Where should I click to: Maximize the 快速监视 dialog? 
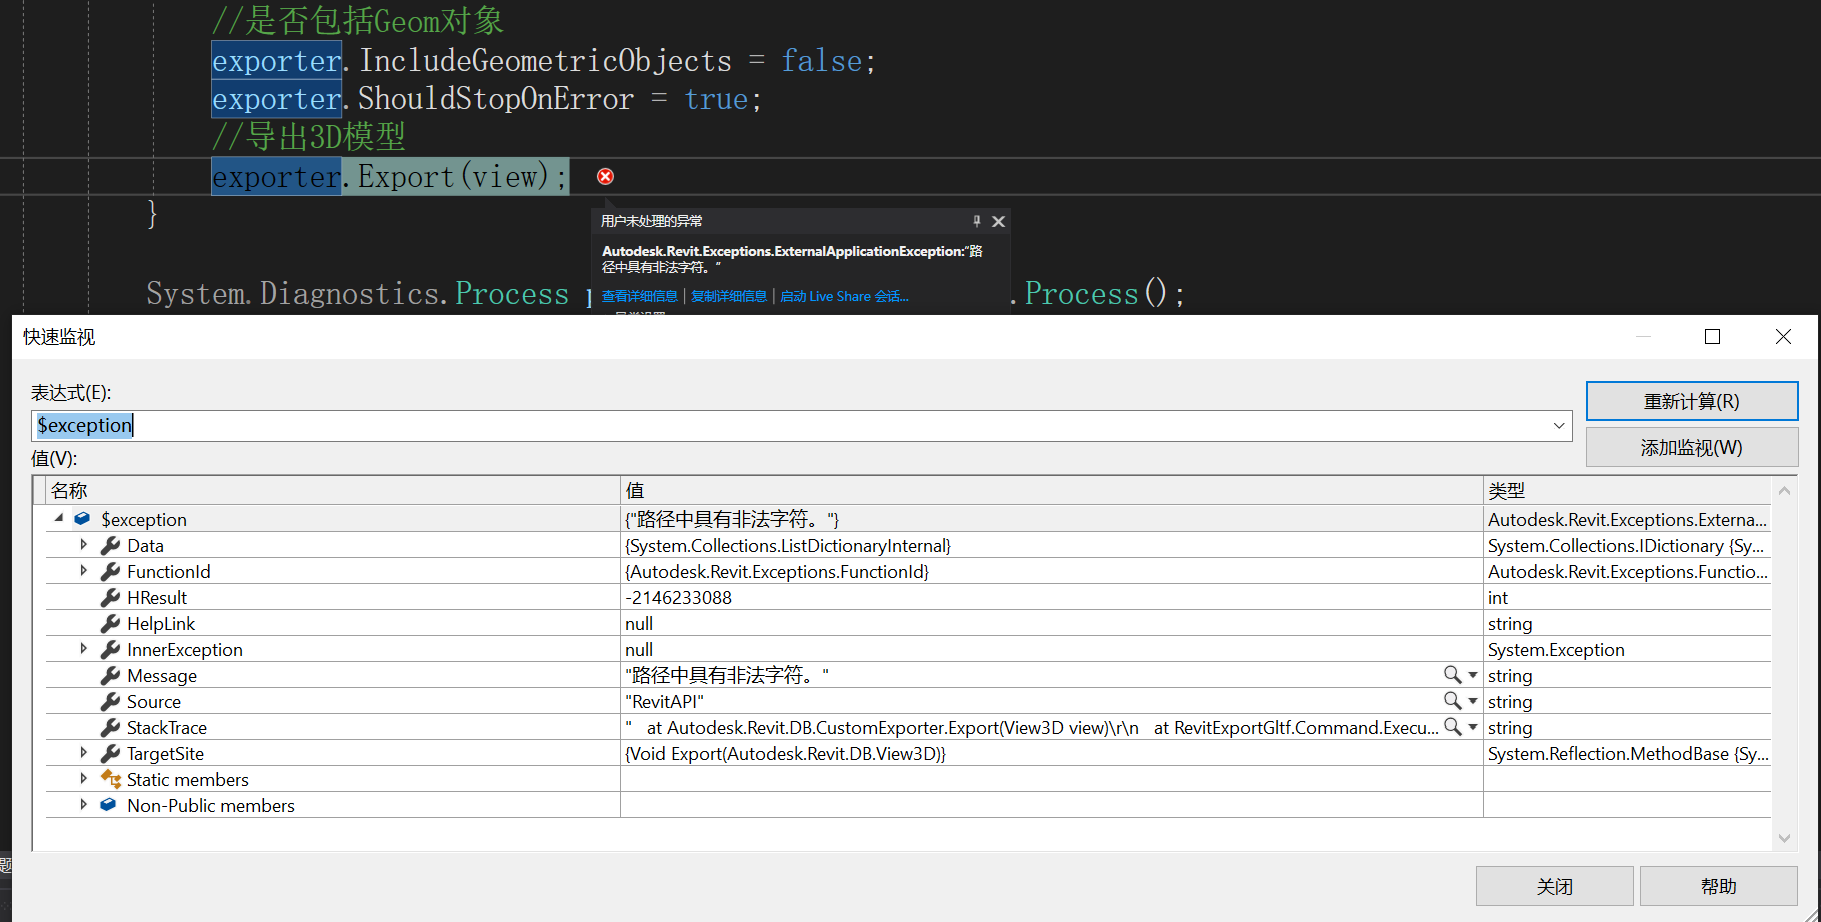[1712, 337]
